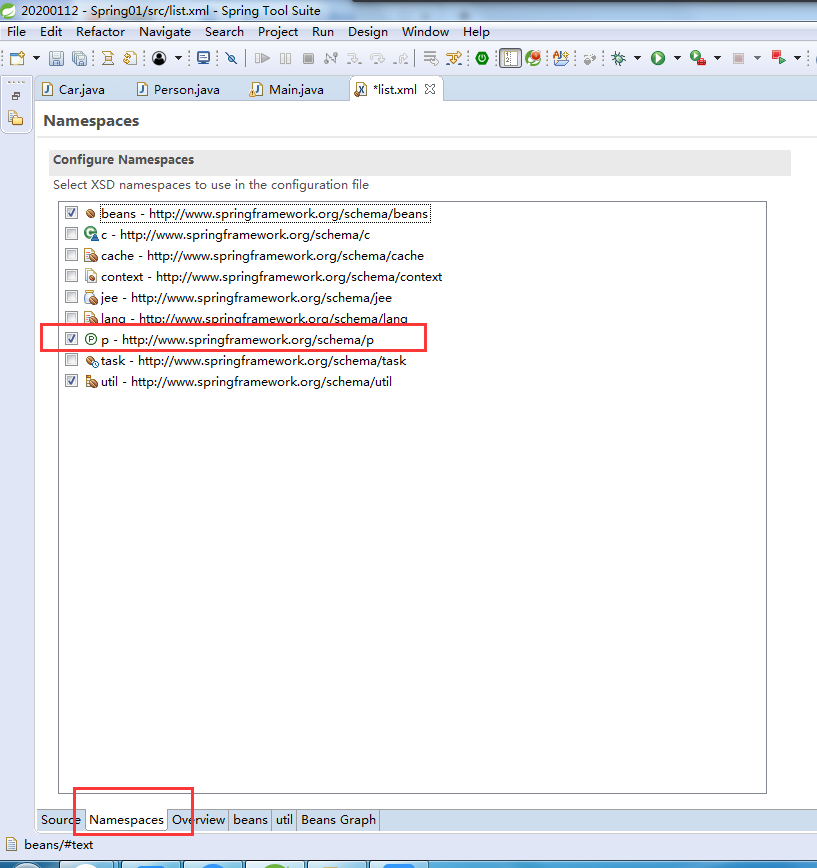Click the Resume debug icon
The width and height of the screenshot is (817, 868).
pyautogui.click(x=262, y=58)
